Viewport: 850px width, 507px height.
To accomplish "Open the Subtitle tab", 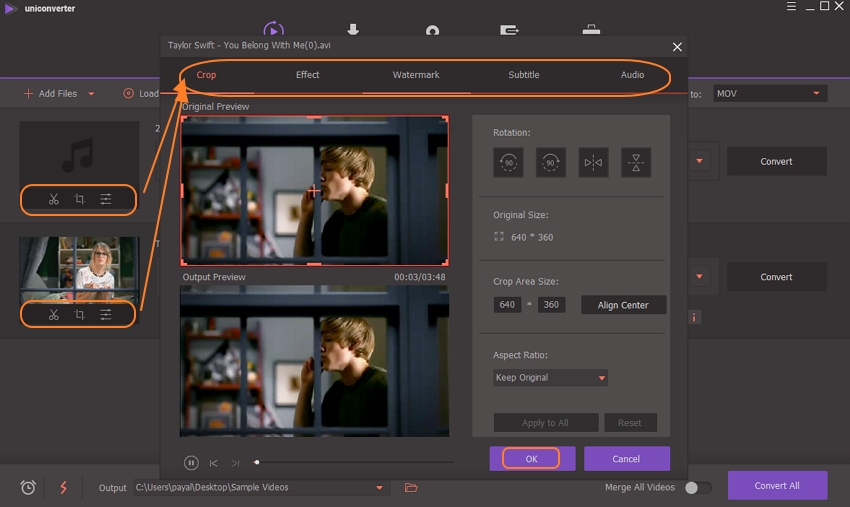I will coord(523,75).
